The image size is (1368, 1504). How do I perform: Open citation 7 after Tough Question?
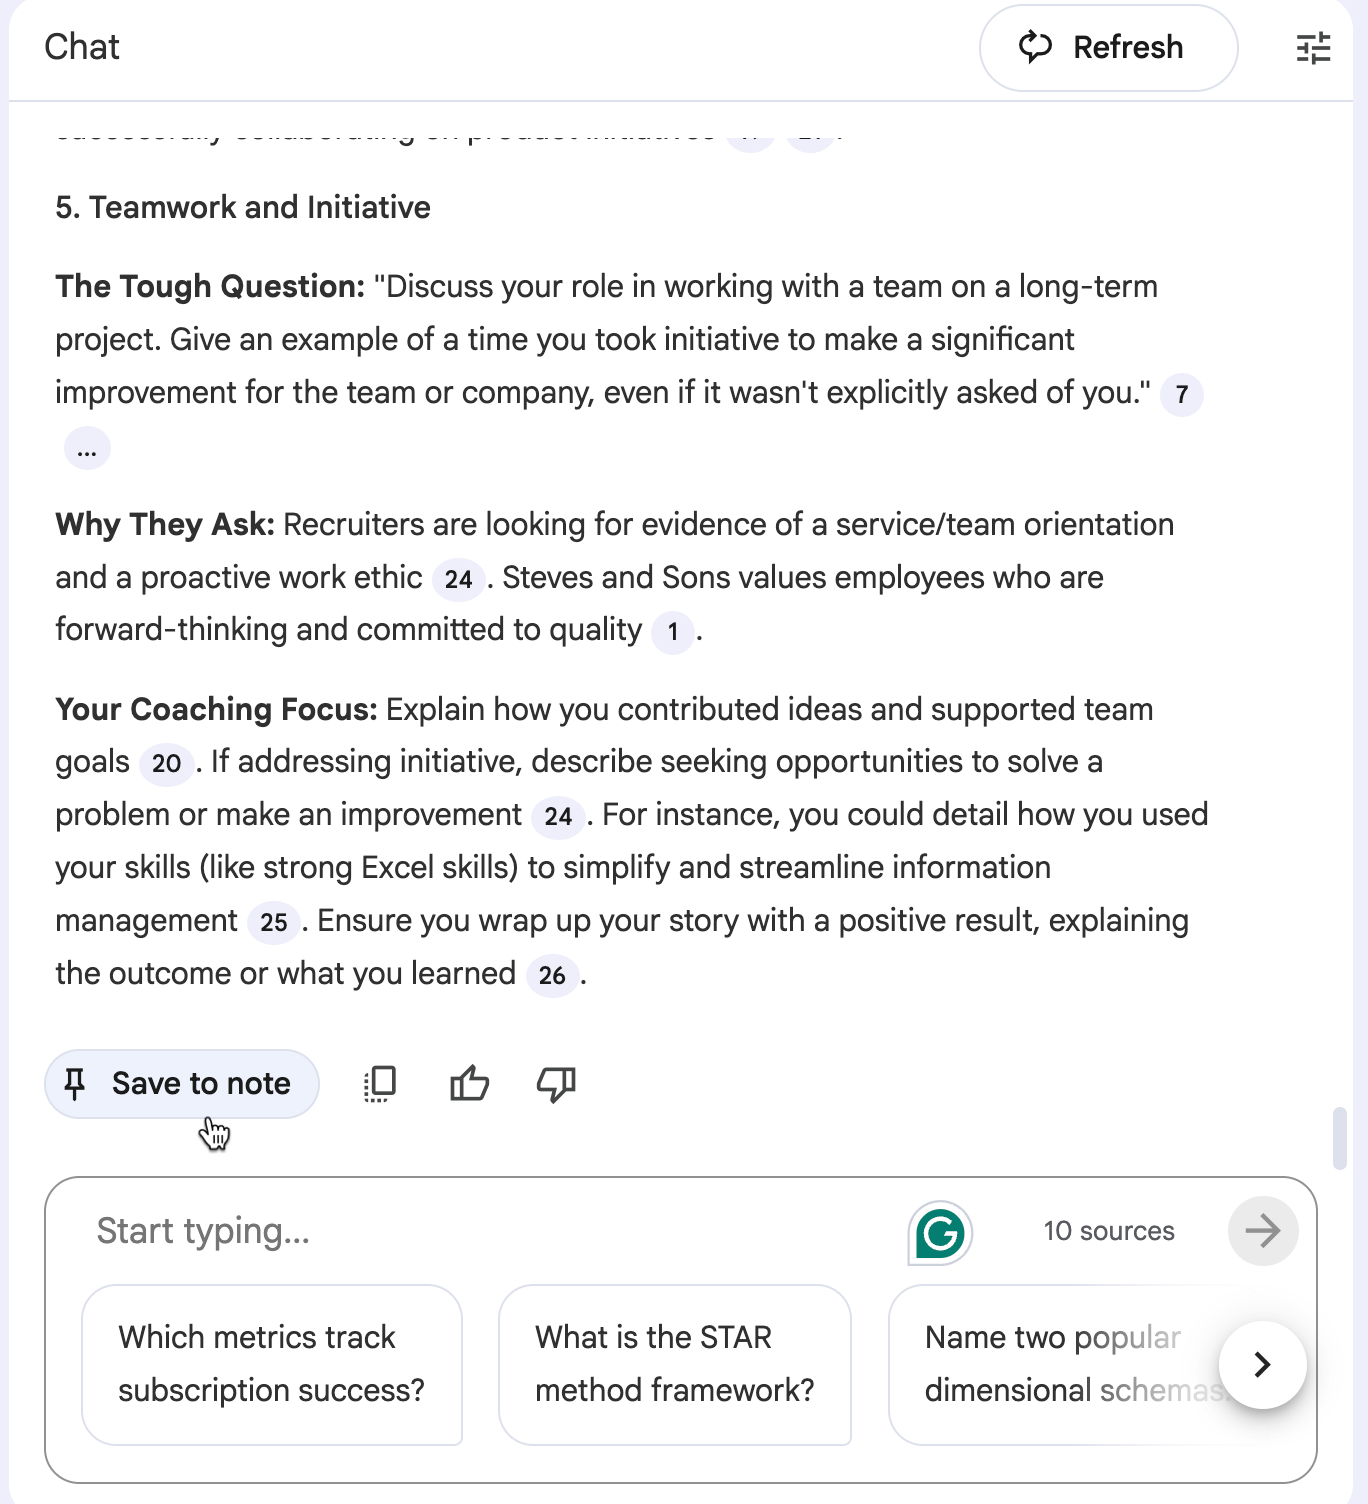pyautogui.click(x=1182, y=395)
